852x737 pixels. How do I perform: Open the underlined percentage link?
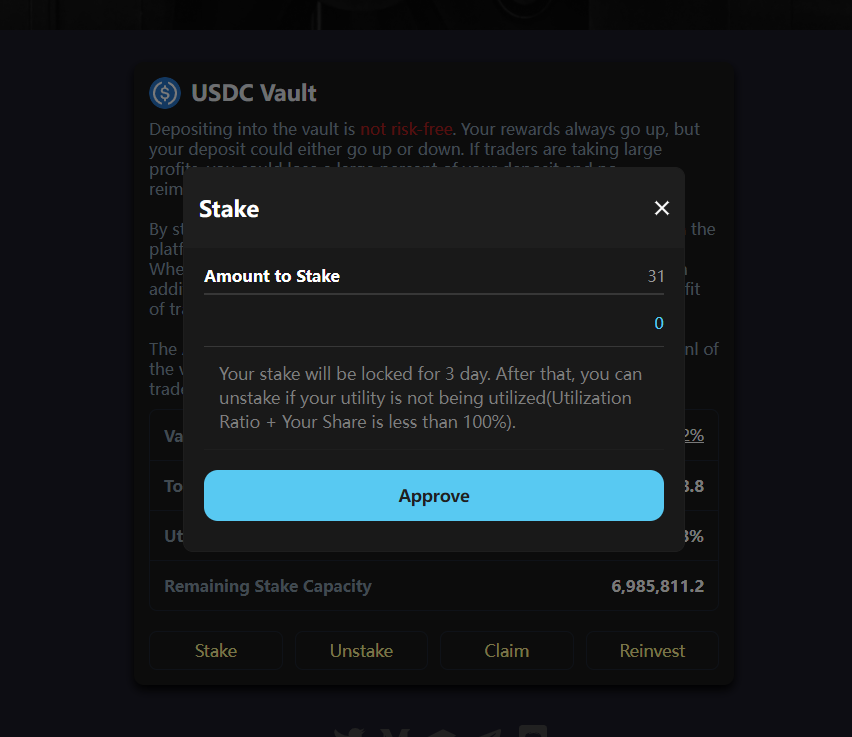[694, 435]
